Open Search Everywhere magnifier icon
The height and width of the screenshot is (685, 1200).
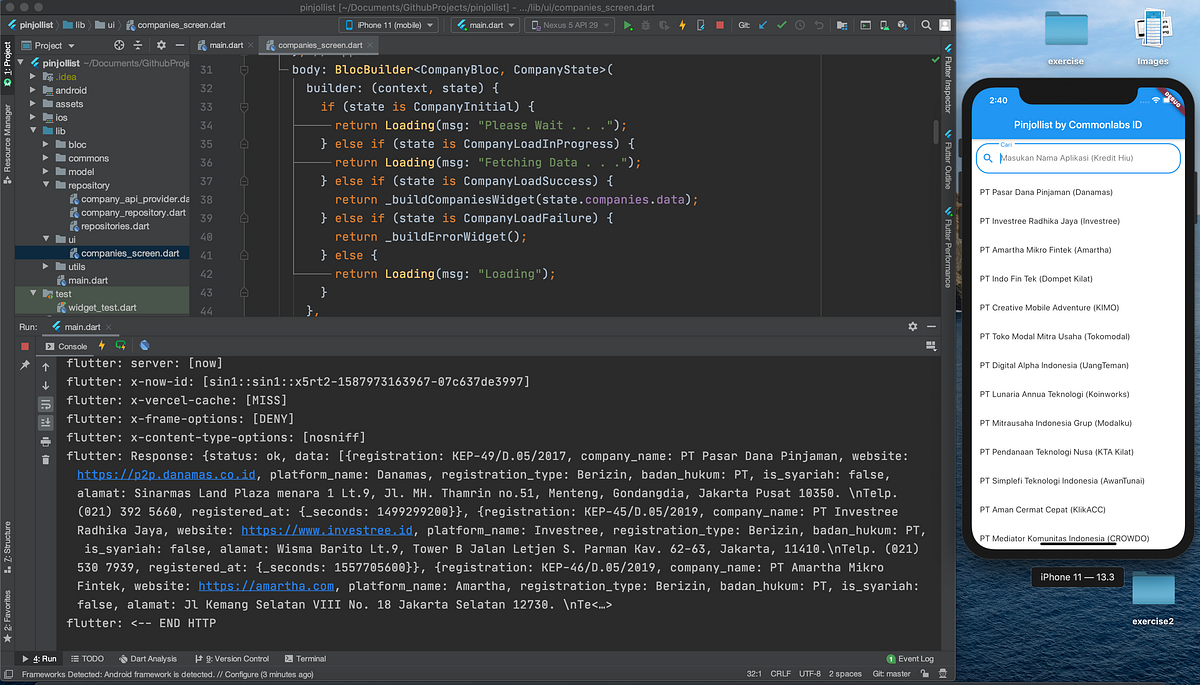[926, 25]
